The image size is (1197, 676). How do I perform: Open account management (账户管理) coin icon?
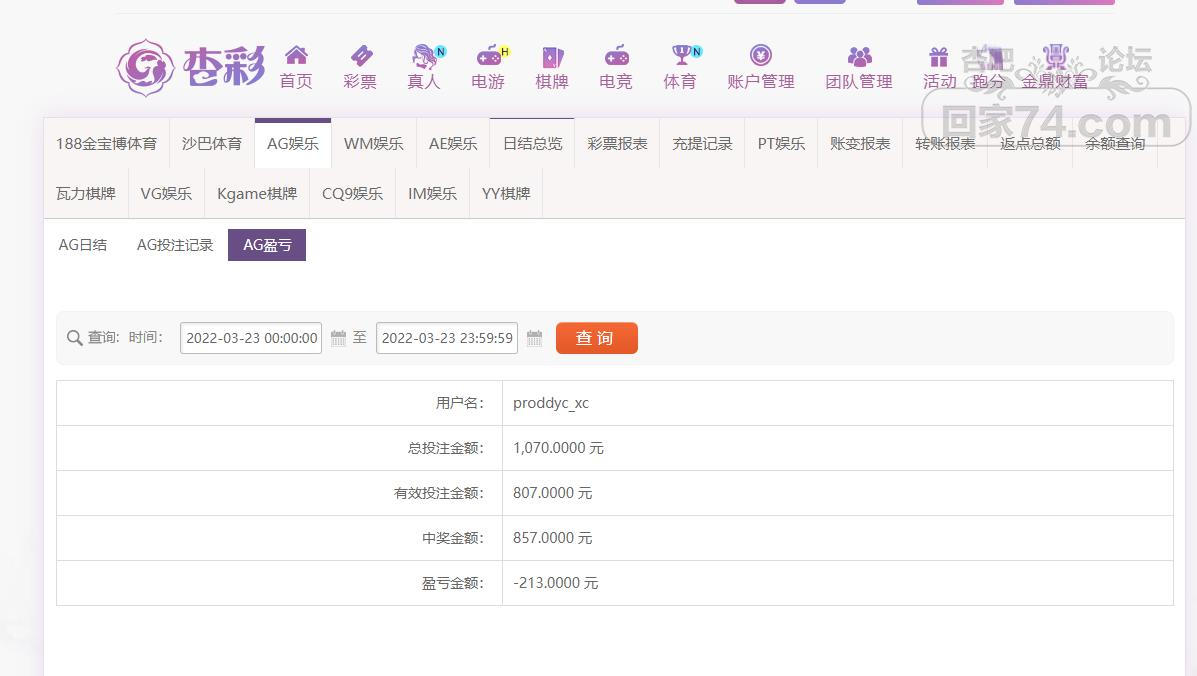click(761, 56)
